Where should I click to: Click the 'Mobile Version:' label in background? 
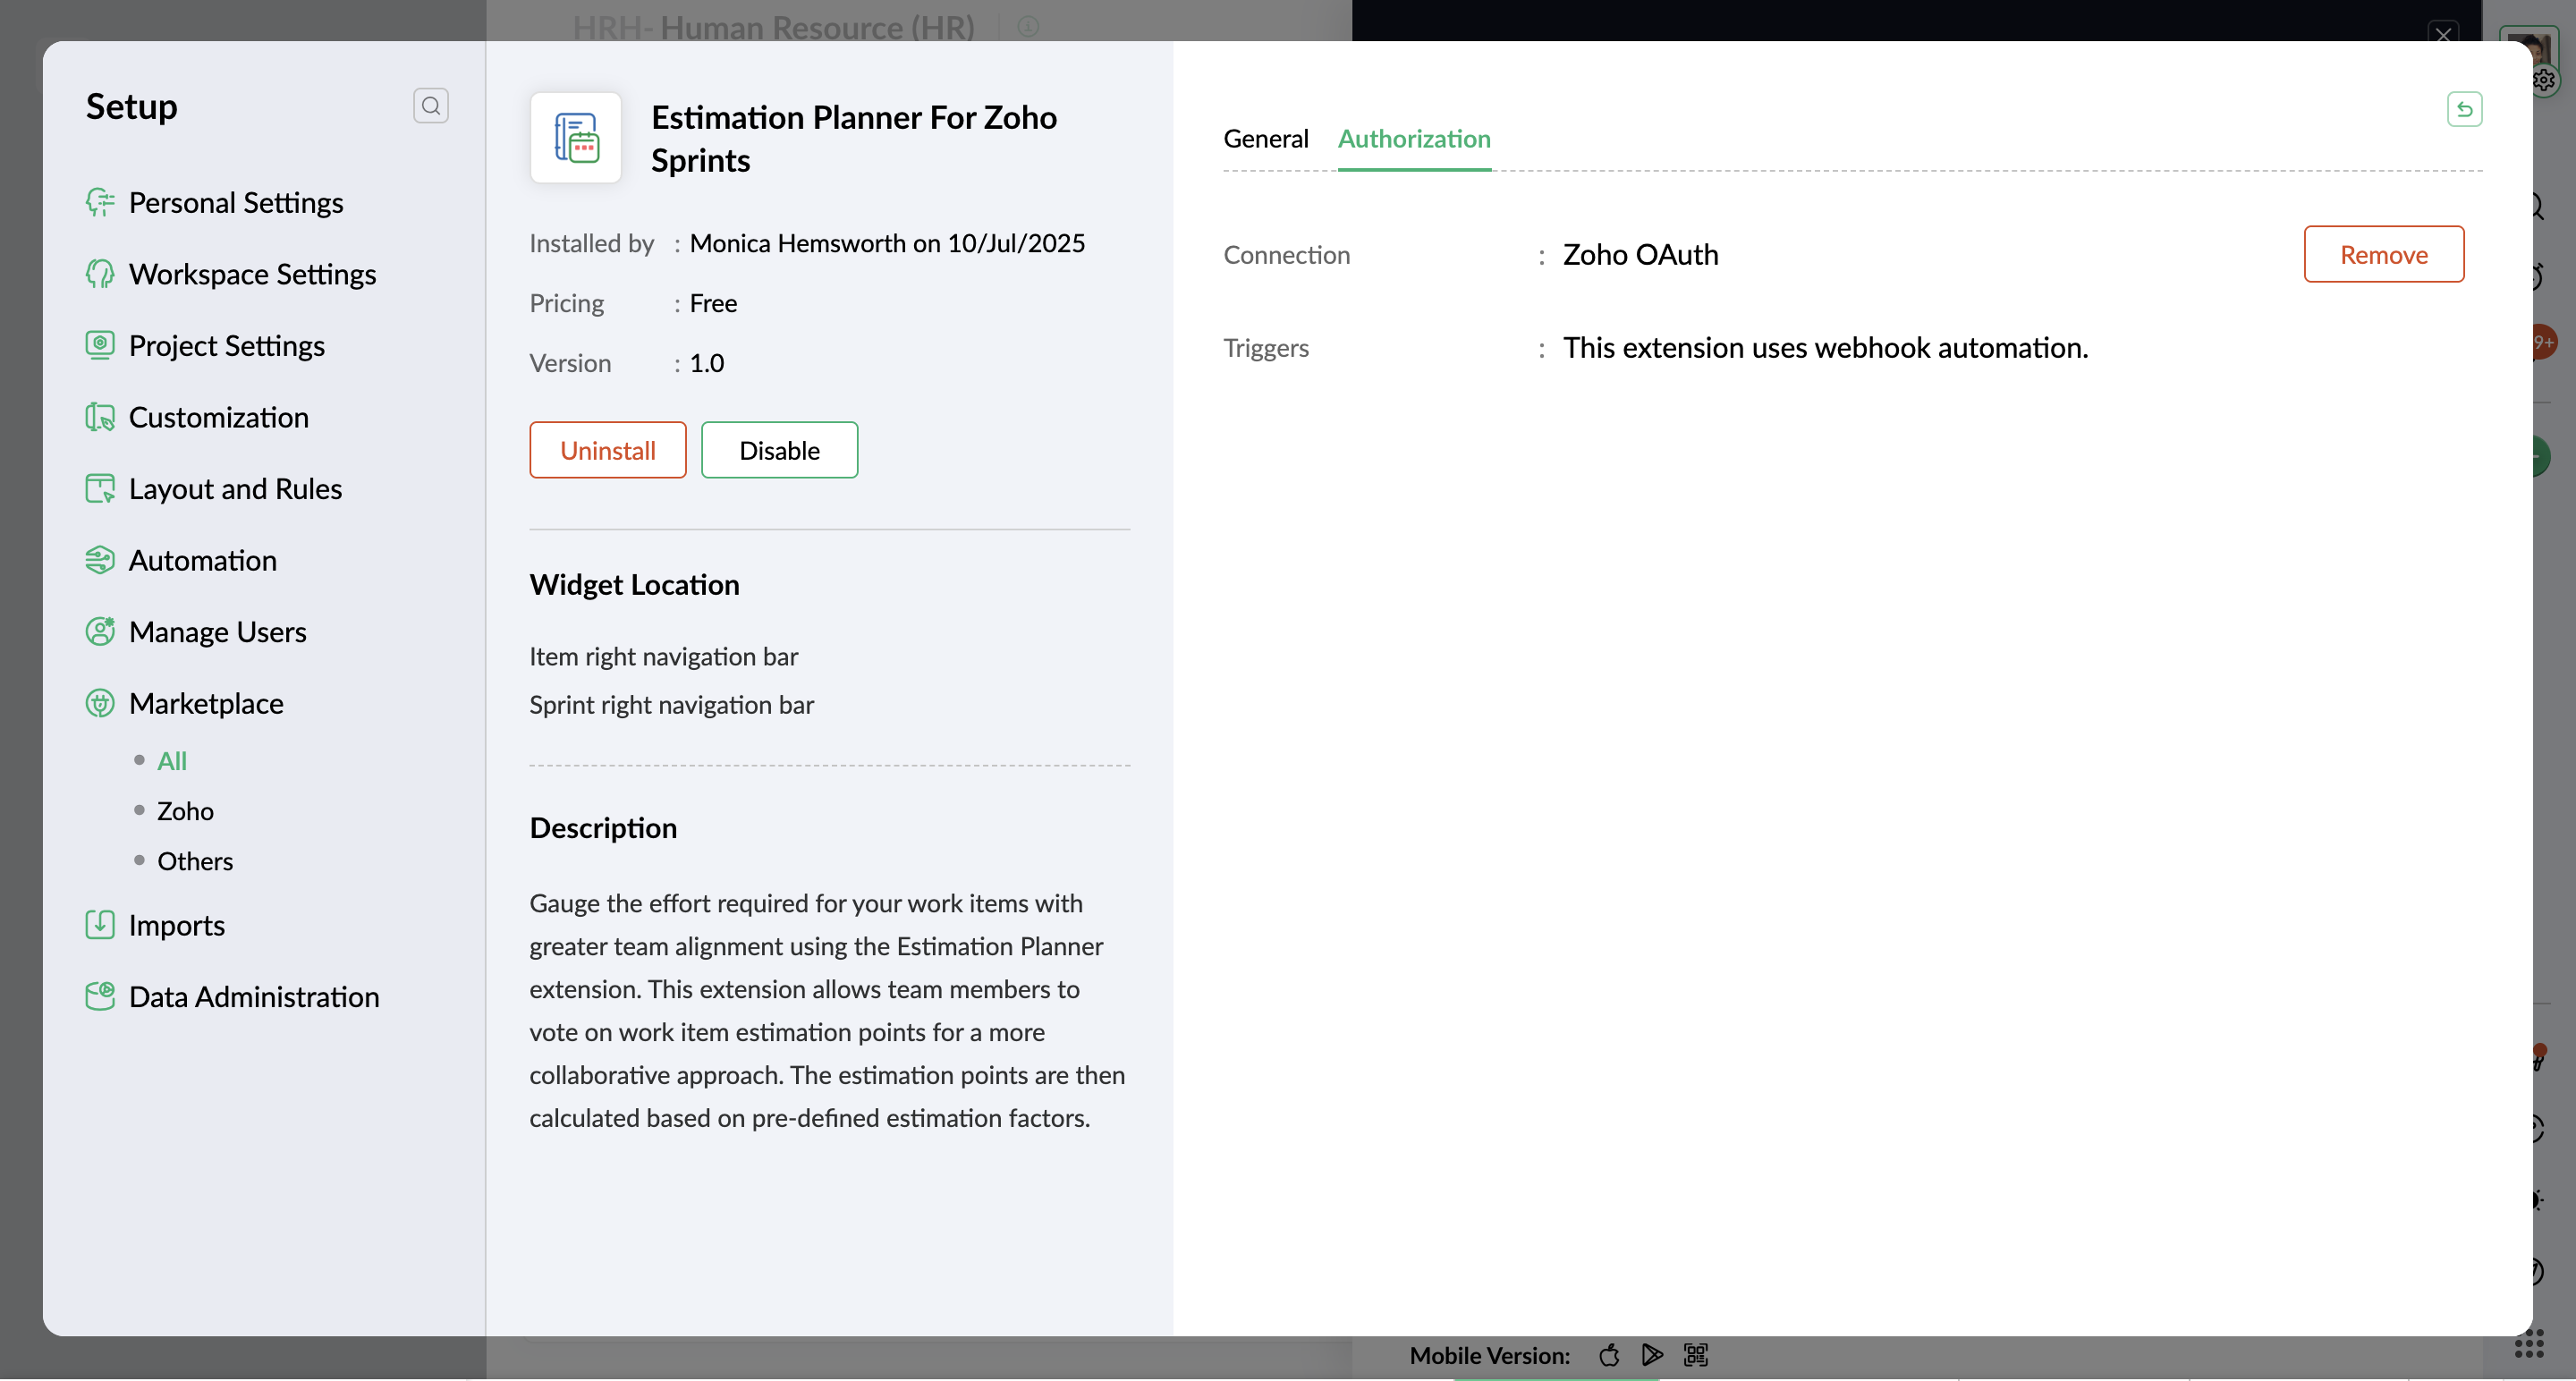[x=1490, y=1355]
